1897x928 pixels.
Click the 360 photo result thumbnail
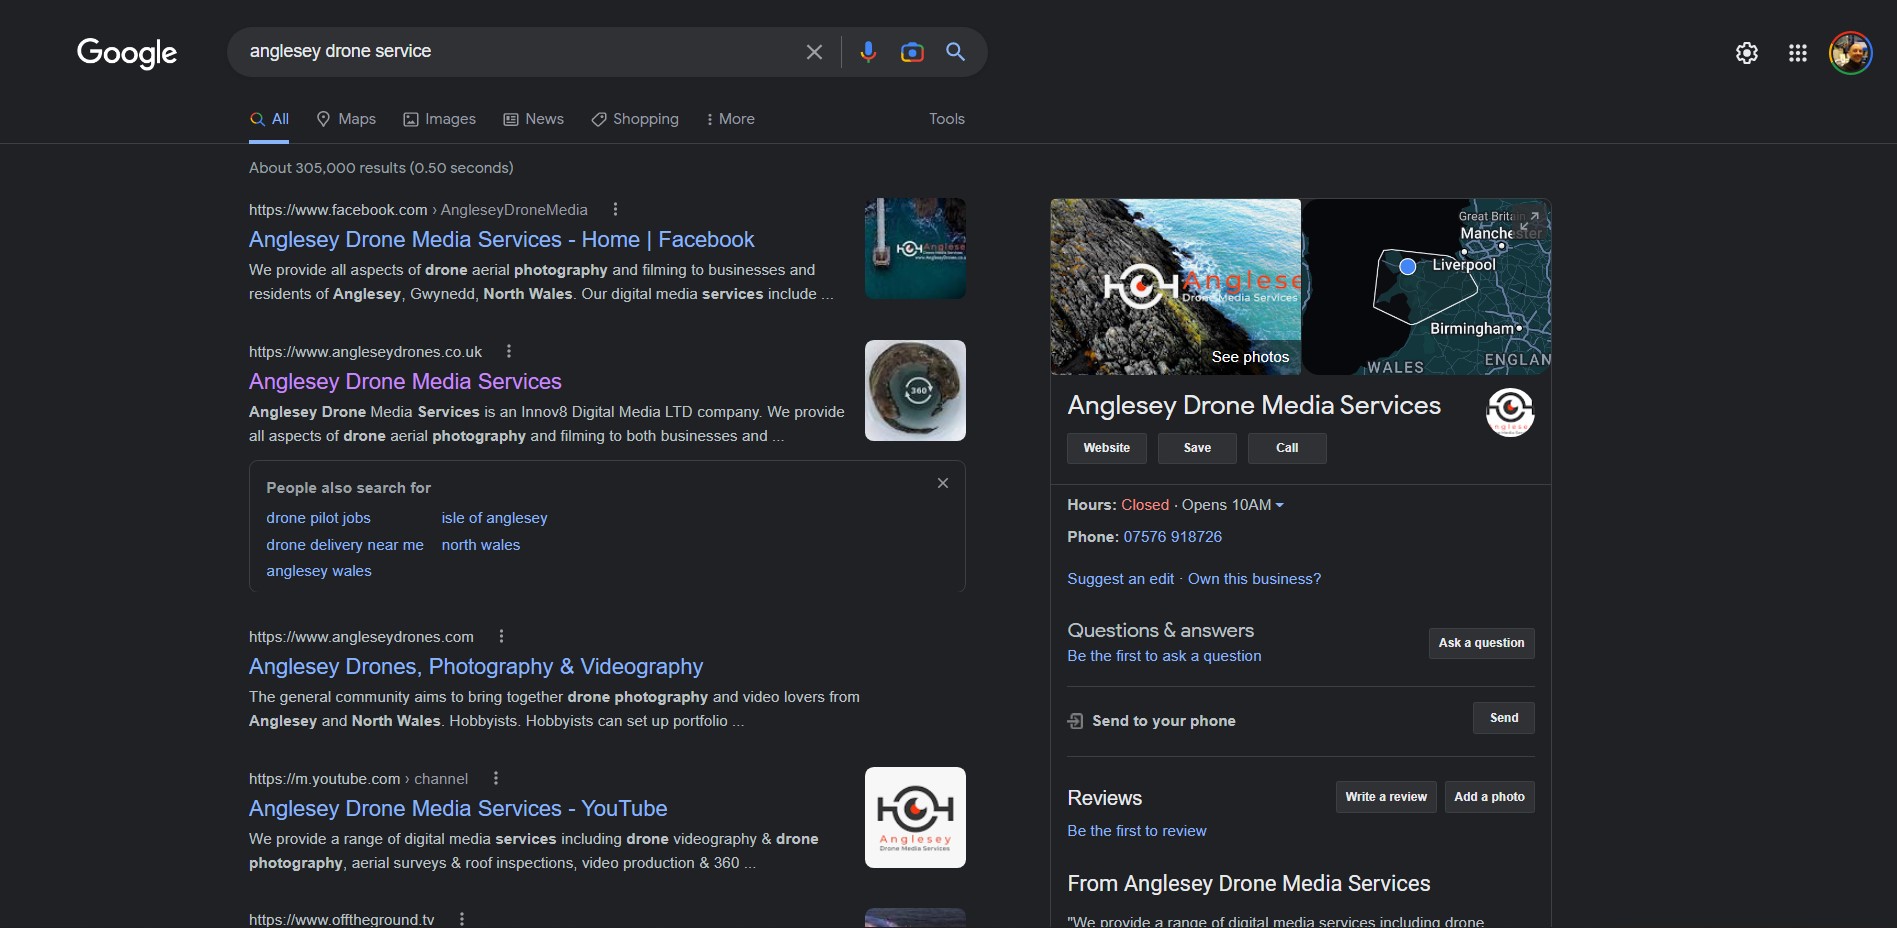(915, 391)
